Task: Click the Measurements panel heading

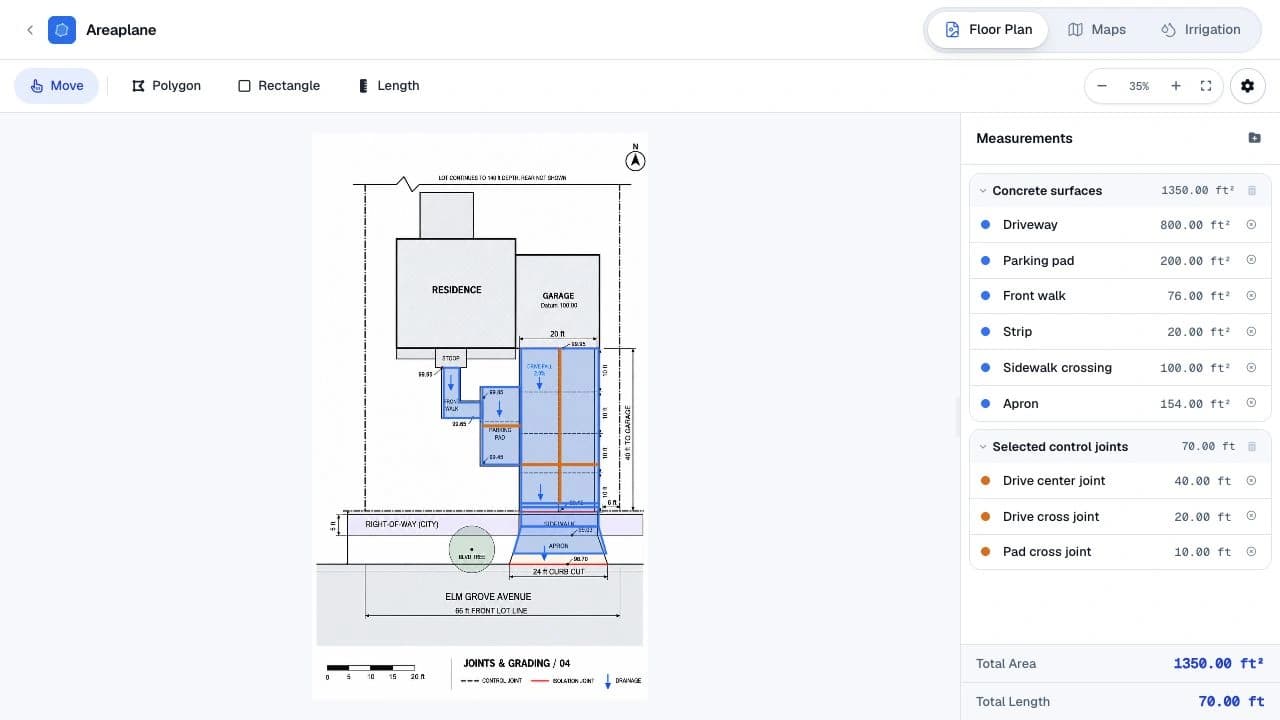Action: [x=1024, y=138]
